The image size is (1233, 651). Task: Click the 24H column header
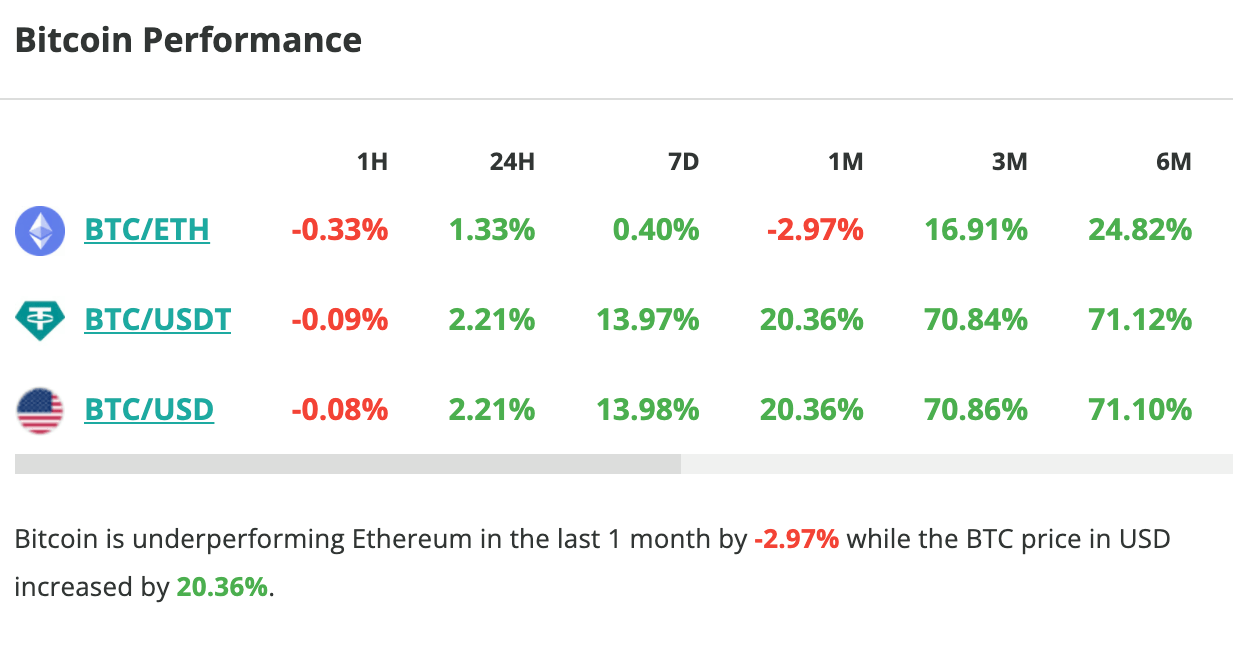[x=512, y=161]
